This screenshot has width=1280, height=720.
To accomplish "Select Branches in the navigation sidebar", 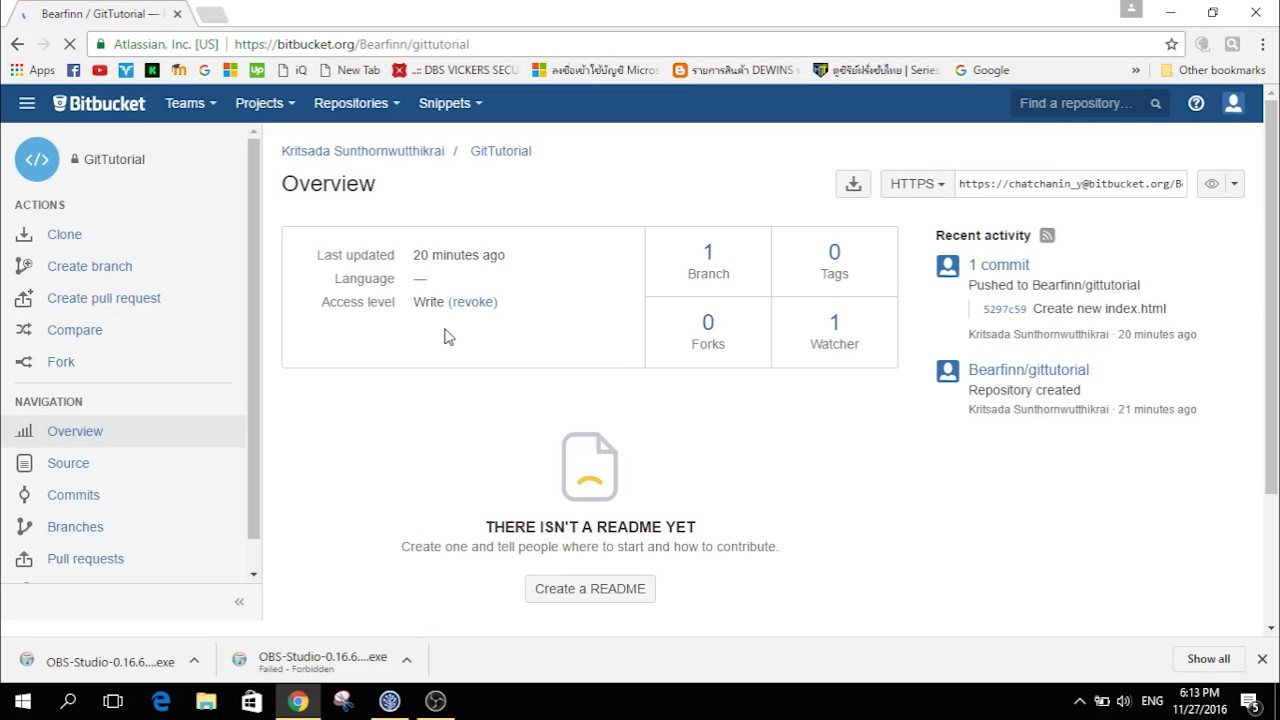I will click(x=75, y=527).
